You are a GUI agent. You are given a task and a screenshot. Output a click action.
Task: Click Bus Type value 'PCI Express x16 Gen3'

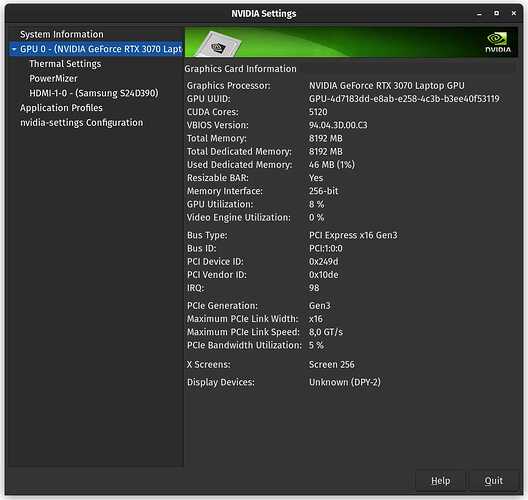(x=353, y=235)
